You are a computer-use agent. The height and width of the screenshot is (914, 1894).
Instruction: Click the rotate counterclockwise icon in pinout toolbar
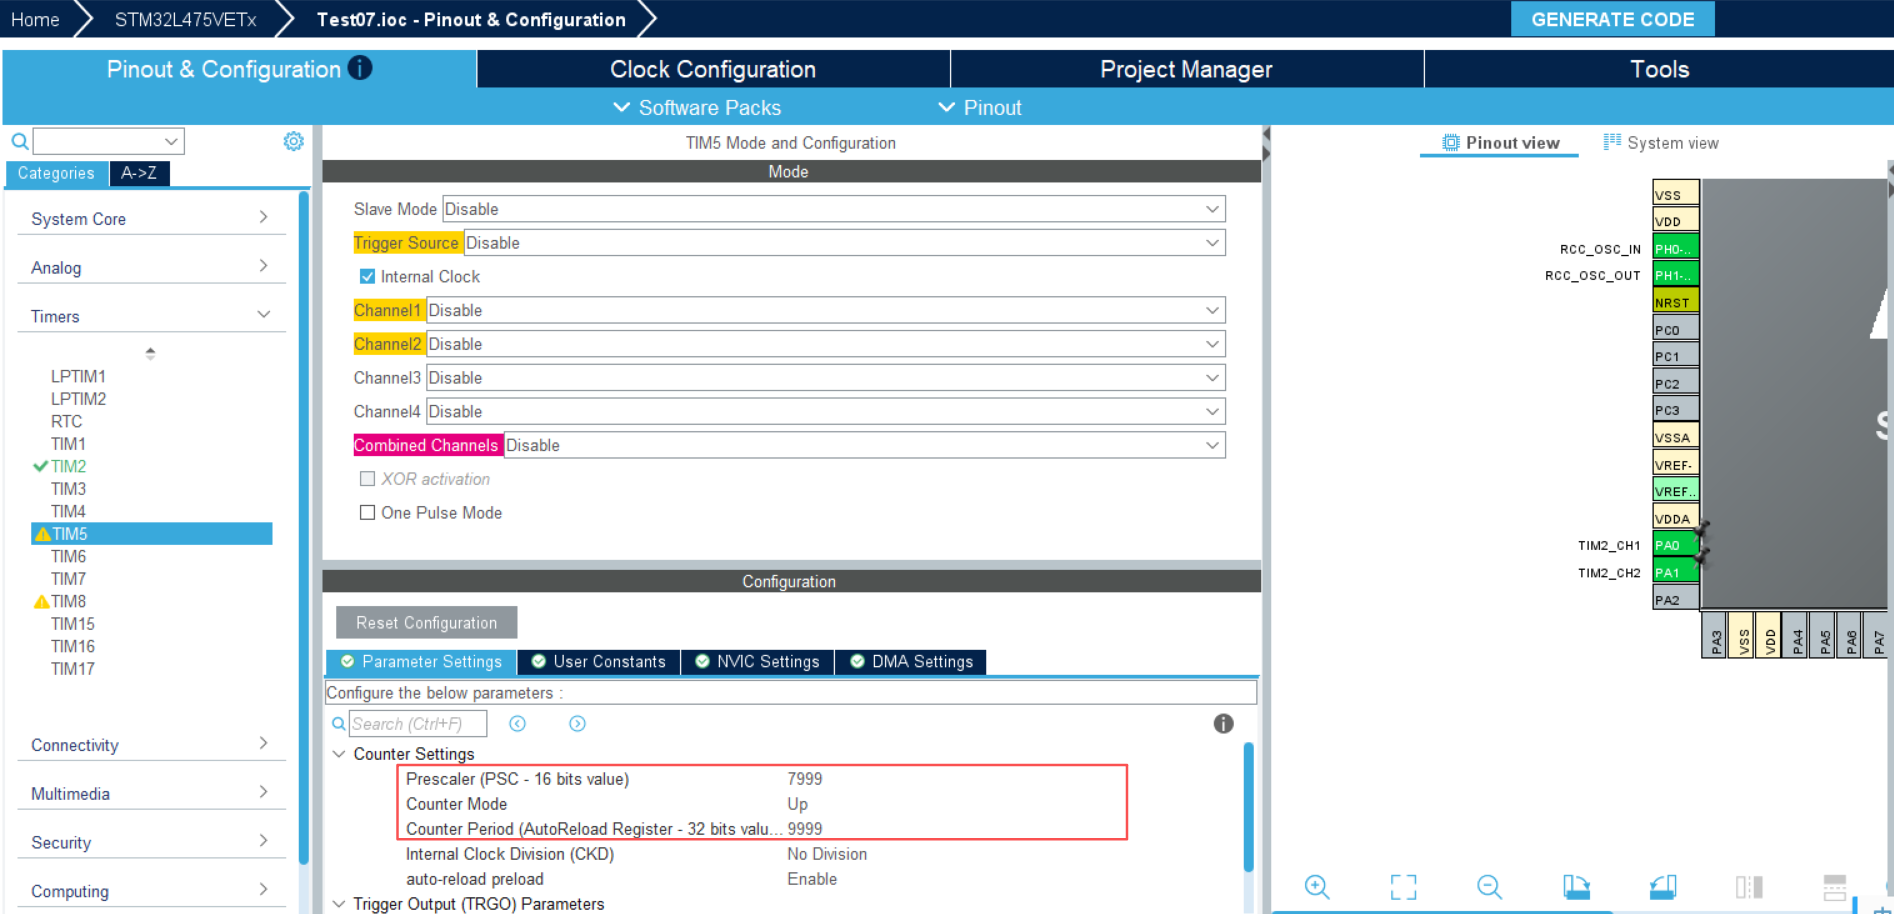point(1663,887)
